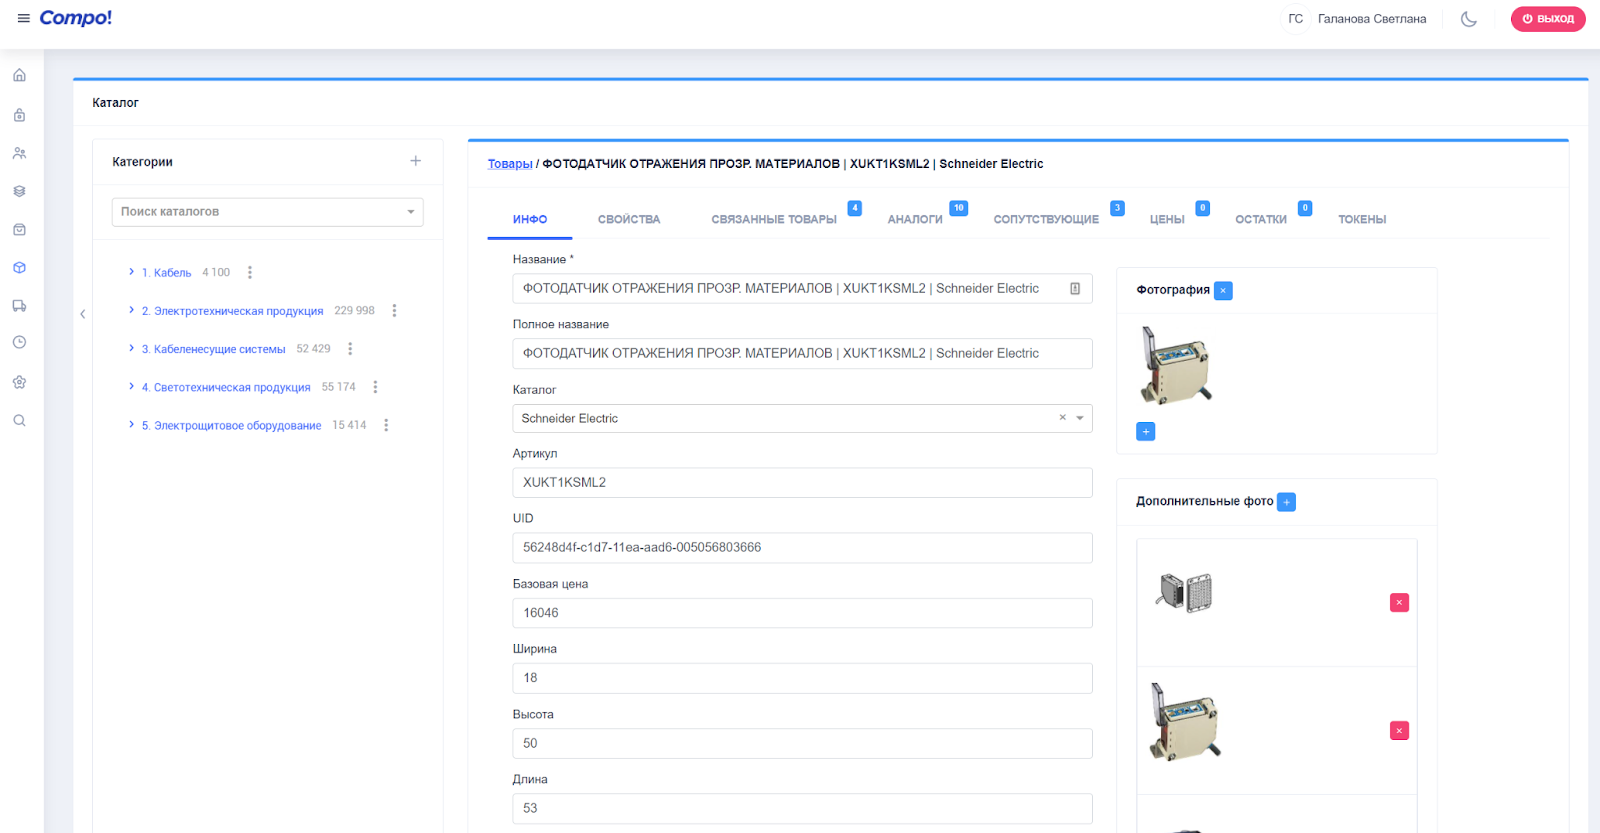Open options menu for Электротехническая продукция
The image size is (1600, 833).
tap(394, 311)
